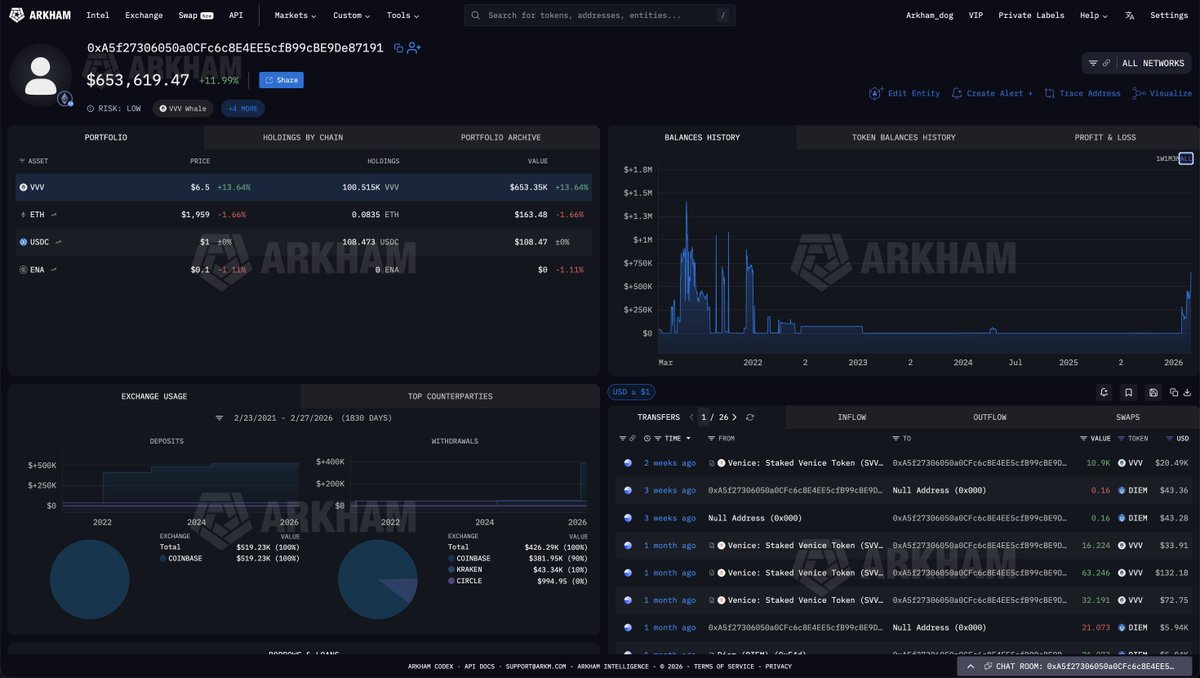Select the 1M chart range
Viewport: 1200px width, 678px height.
pyautogui.click(x=1170, y=159)
